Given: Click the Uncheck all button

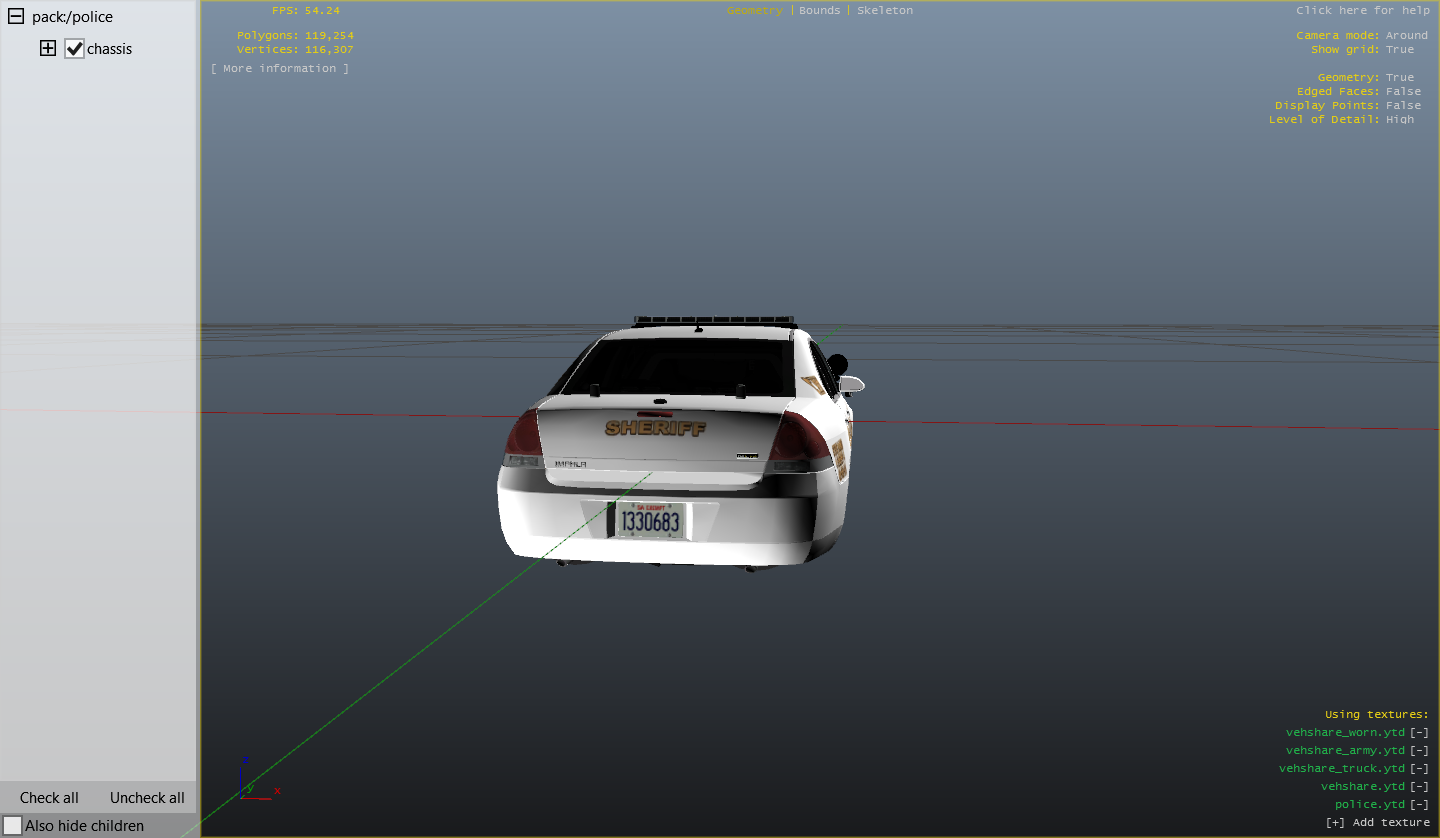Looking at the screenshot, I should 147,797.
